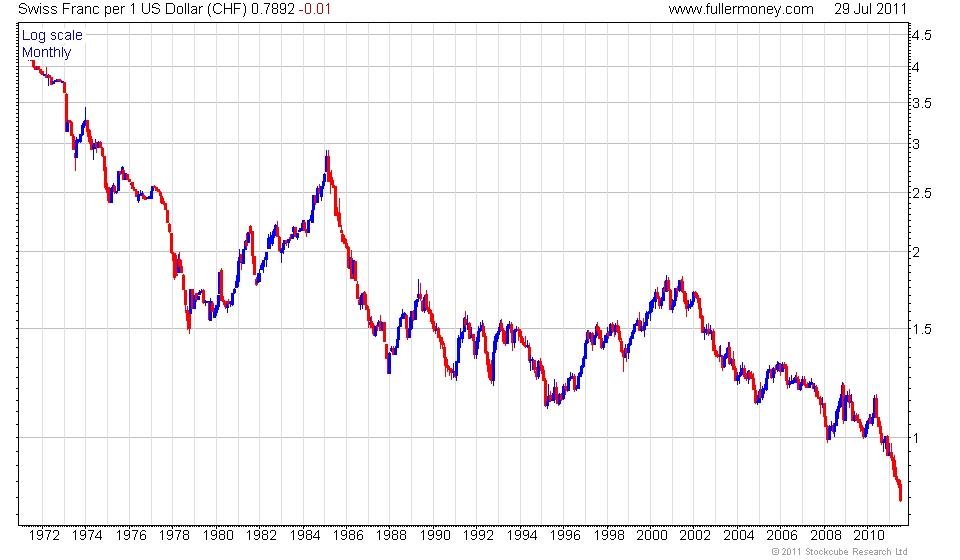Image resolution: width=960 pixels, height=560 pixels.
Task: Click the 1 y-axis label
Action: click(x=916, y=438)
